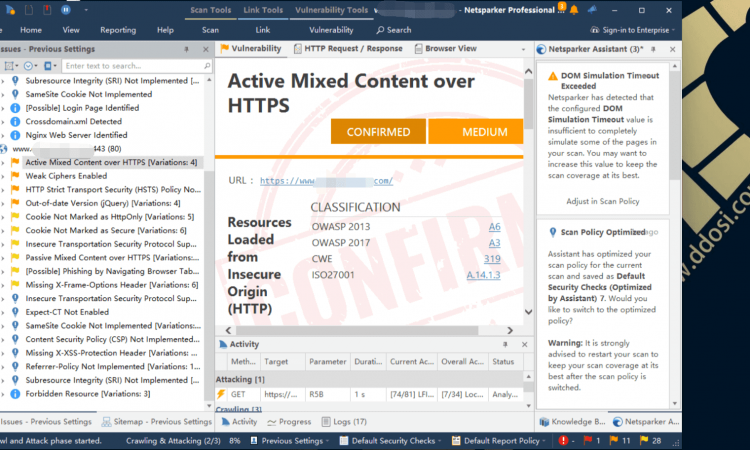
Task: Switch to the Knowledge Base tab
Action: (573, 421)
